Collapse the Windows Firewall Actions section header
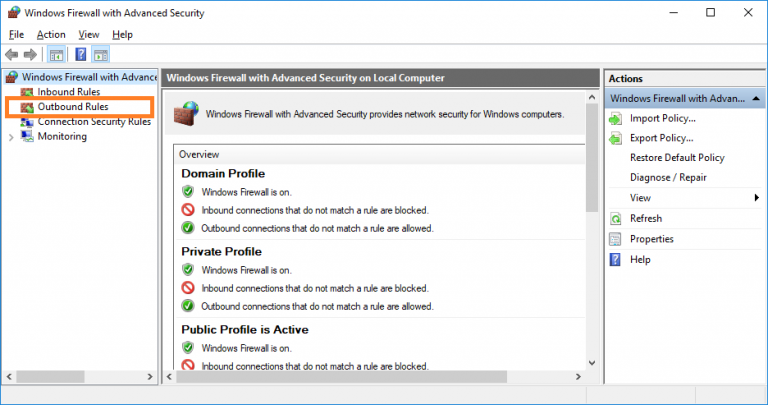The image size is (768, 405). 757,98
